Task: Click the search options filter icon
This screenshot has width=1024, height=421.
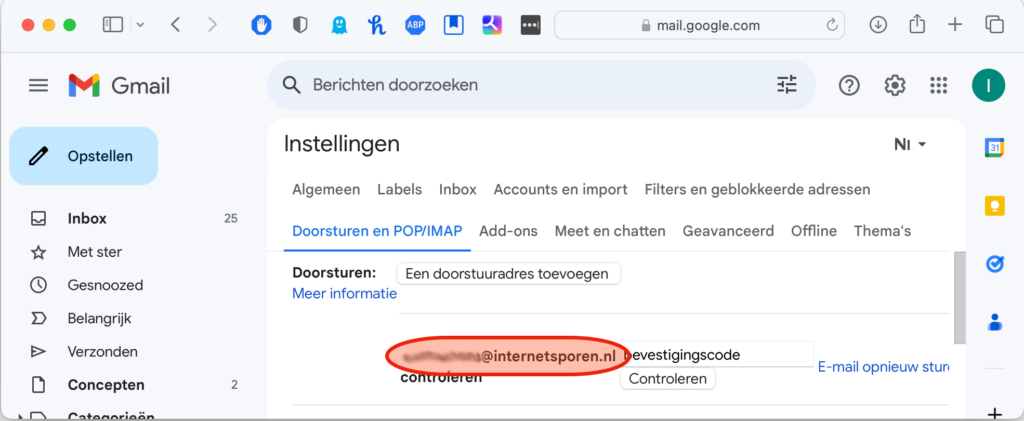Action: point(787,85)
